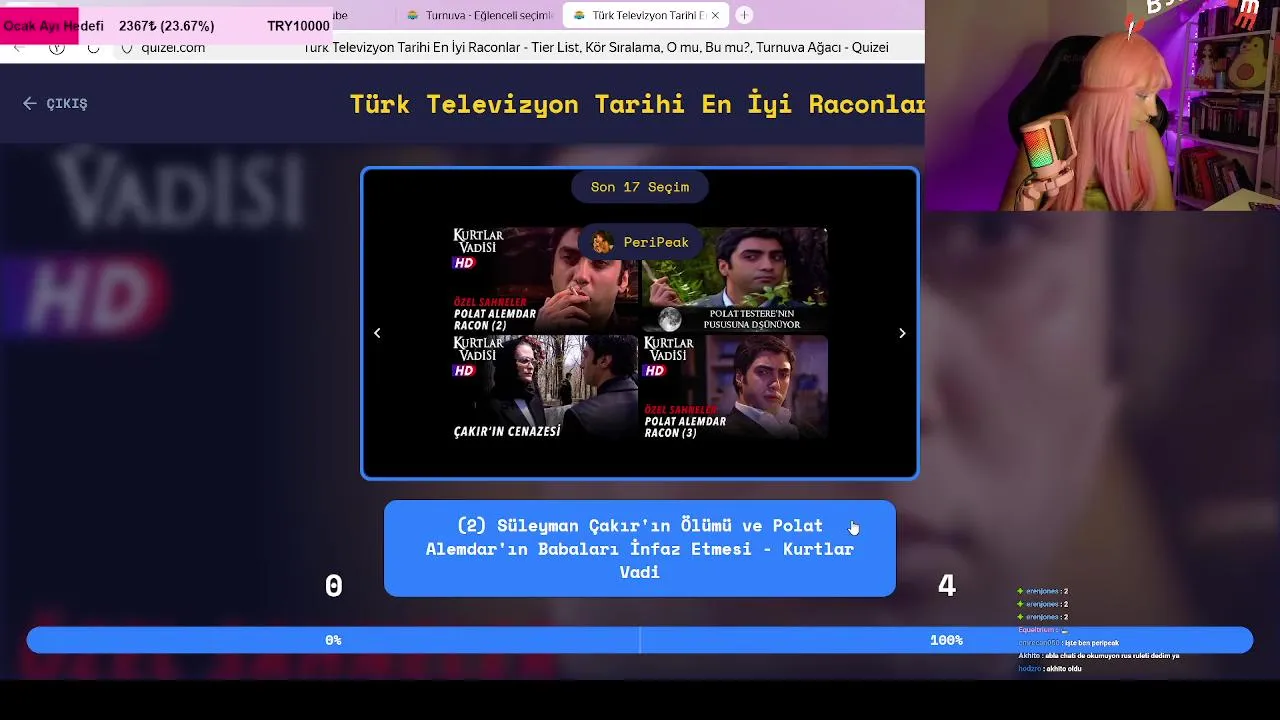Click the site security shield icon
The image size is (1280, 720).
[x=126, y=47]
